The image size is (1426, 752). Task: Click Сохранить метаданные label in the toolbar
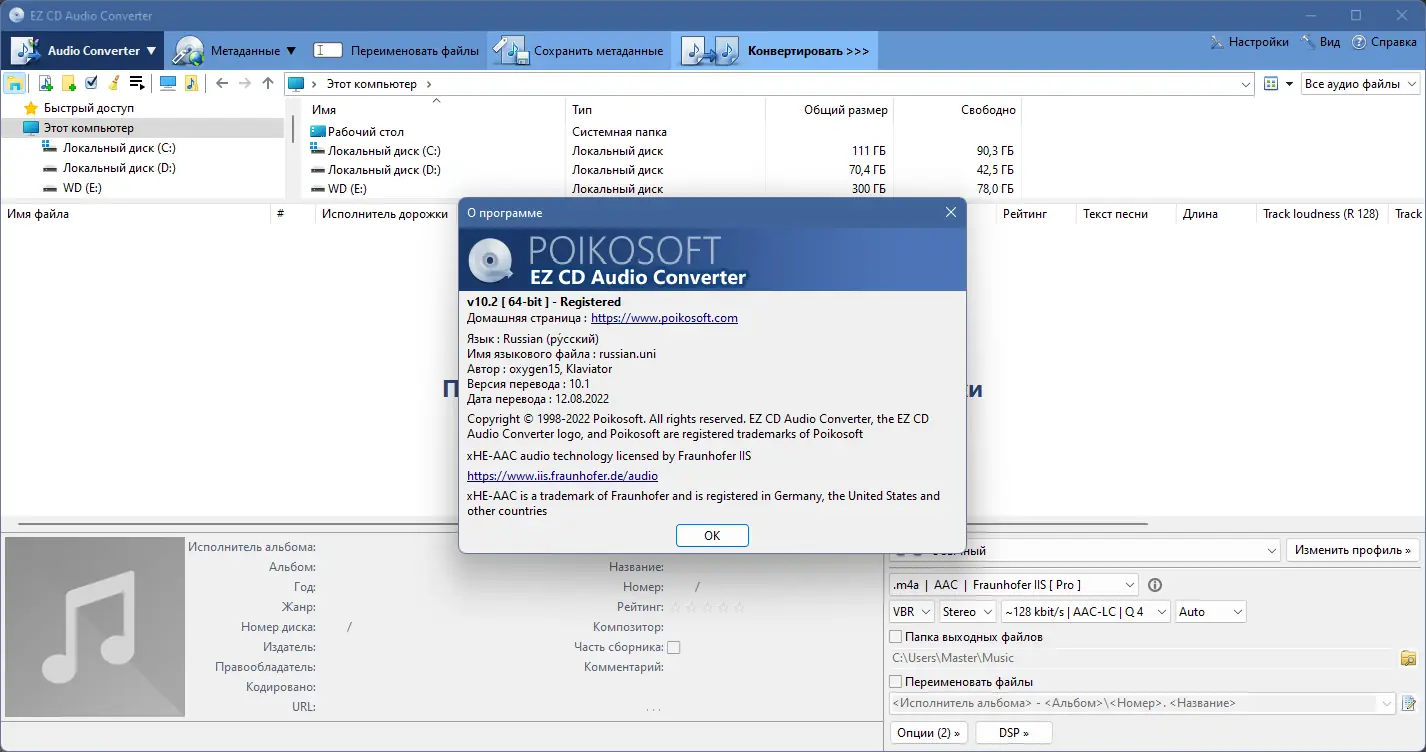[598, 51]
